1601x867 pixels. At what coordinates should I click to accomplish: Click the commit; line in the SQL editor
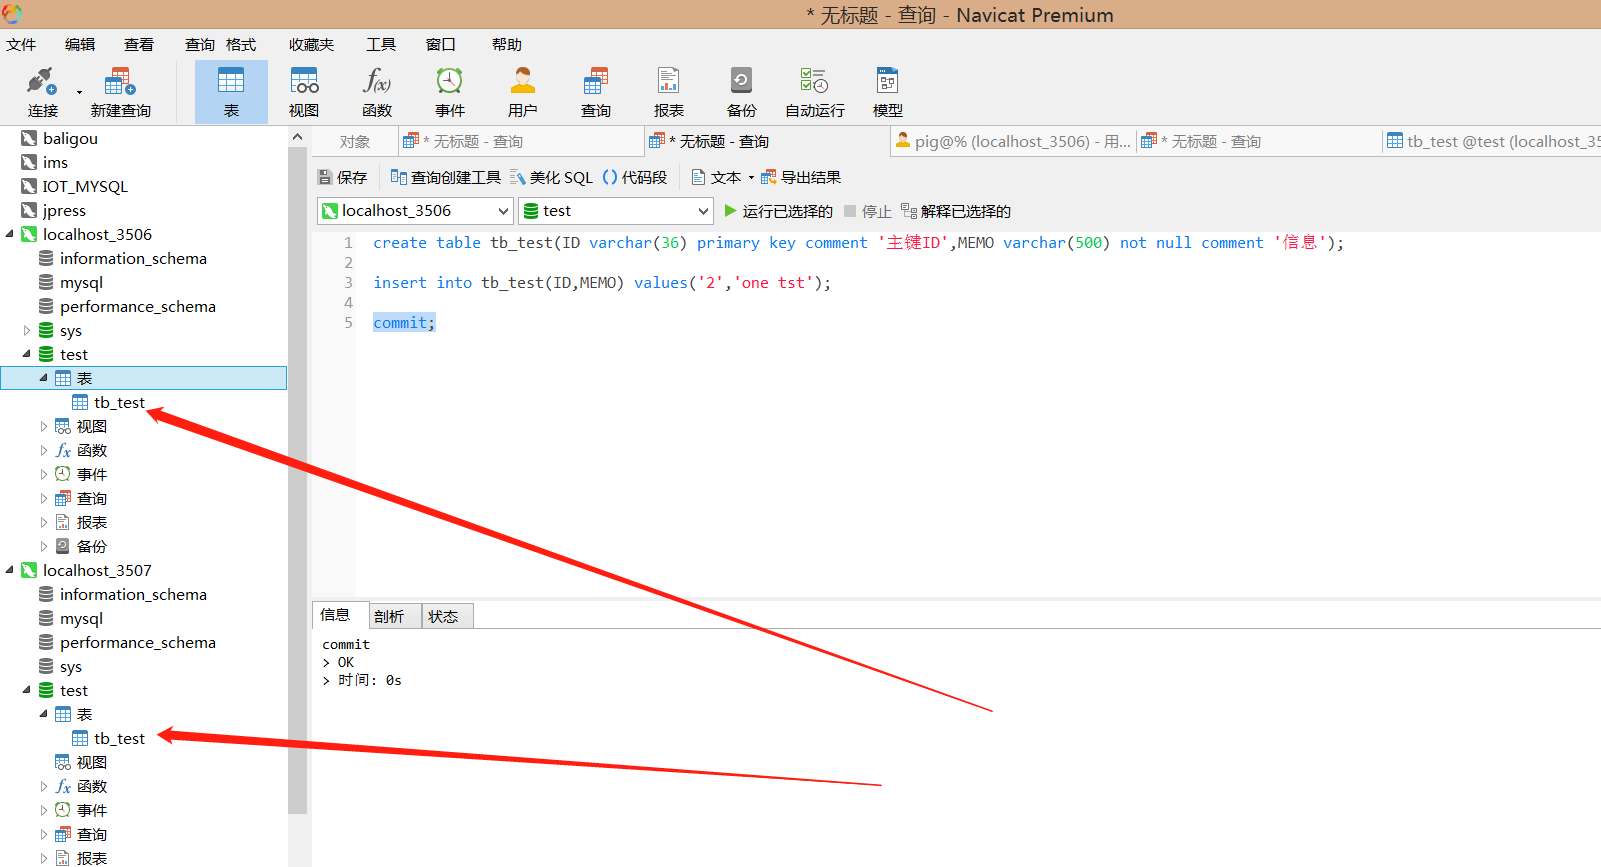click(404, 322)
